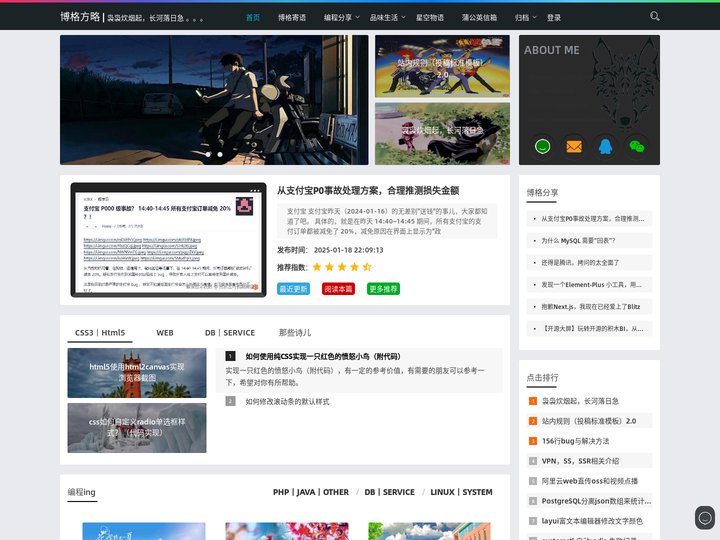Open the 袅袅炊烟起，长河落日急 banner image
Viewport: 720px width, 540px height.
(442, 134)
